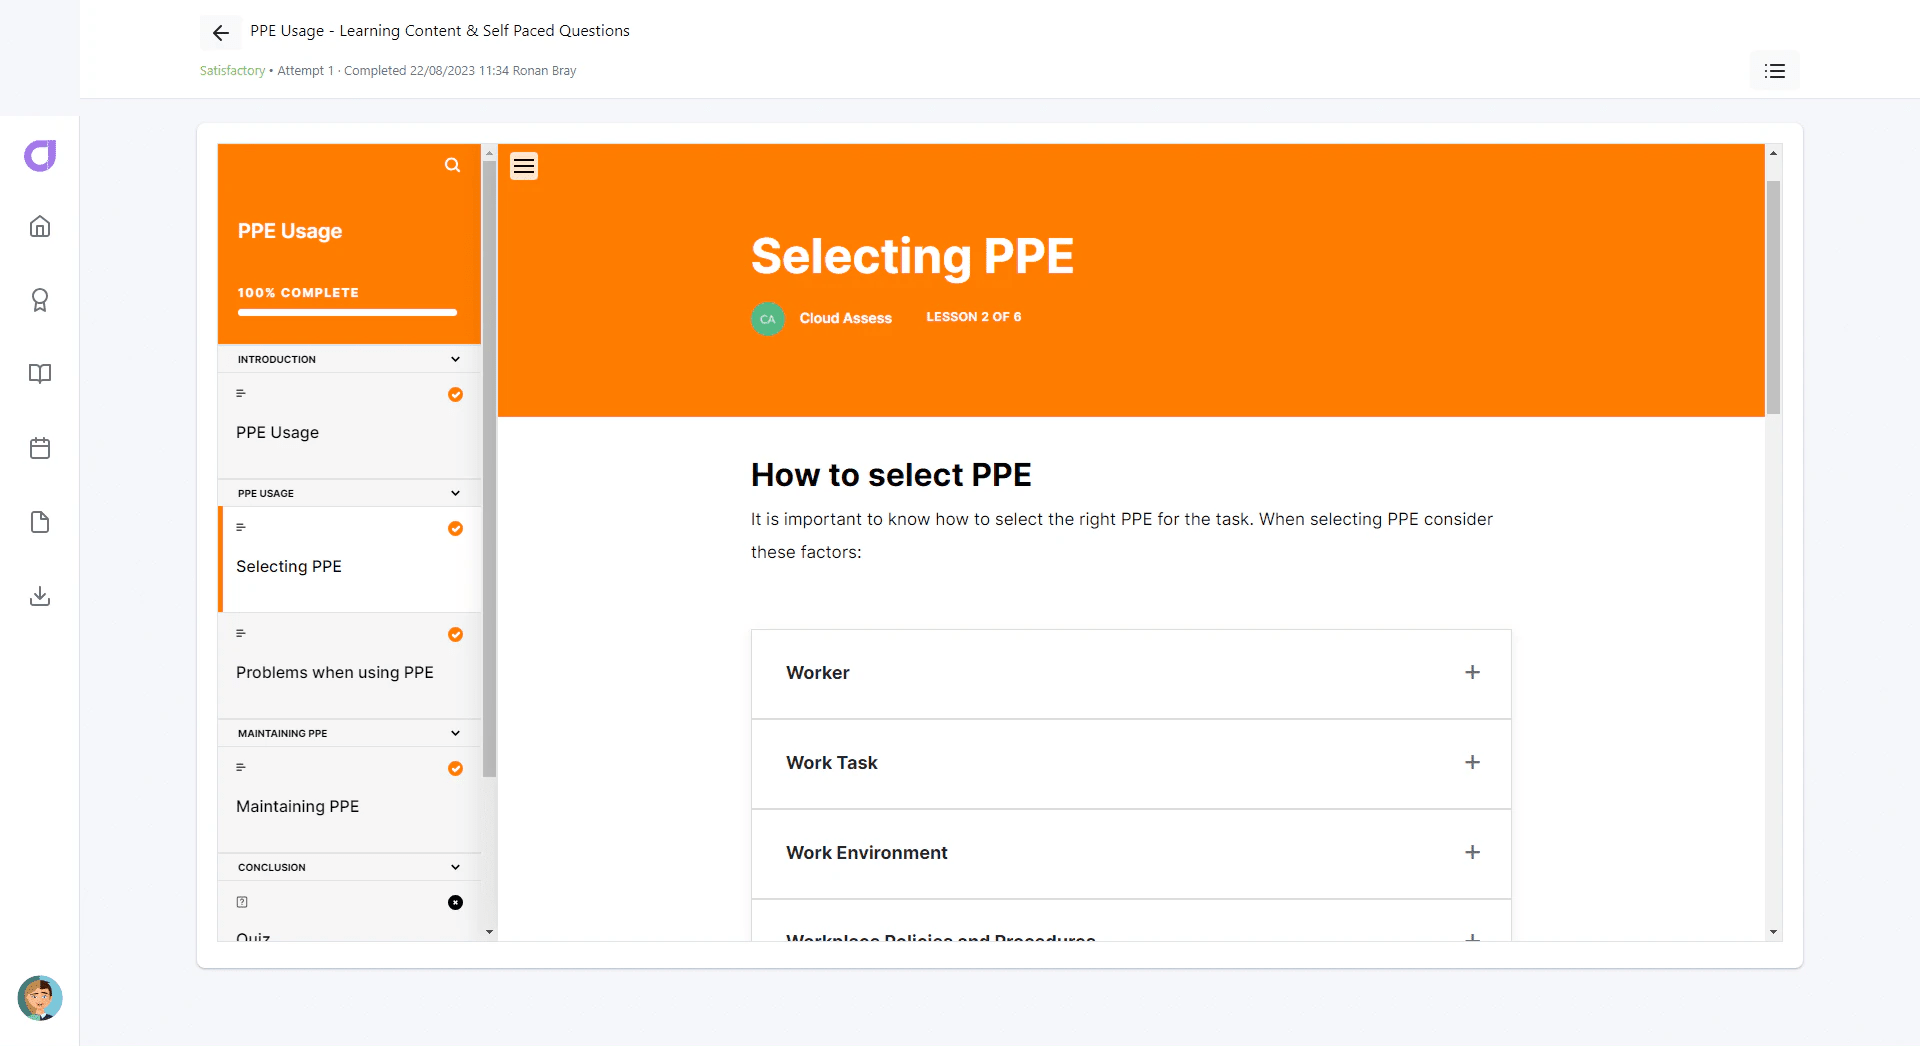Open the documents icon in the sidebar
Screen dimensions: 1920x1047
[x=40, y=522]
